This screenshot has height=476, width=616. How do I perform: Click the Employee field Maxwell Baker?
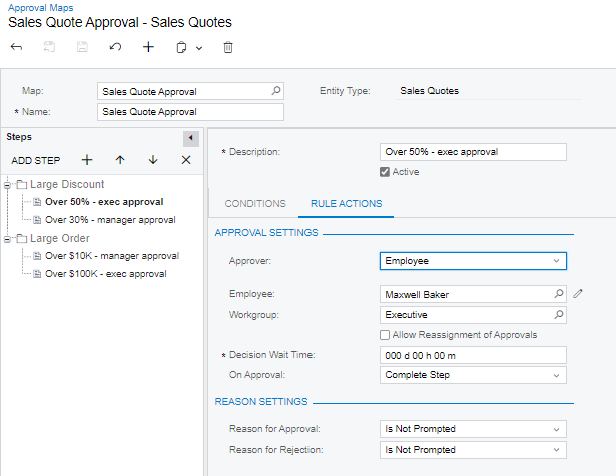click(473, 294)
